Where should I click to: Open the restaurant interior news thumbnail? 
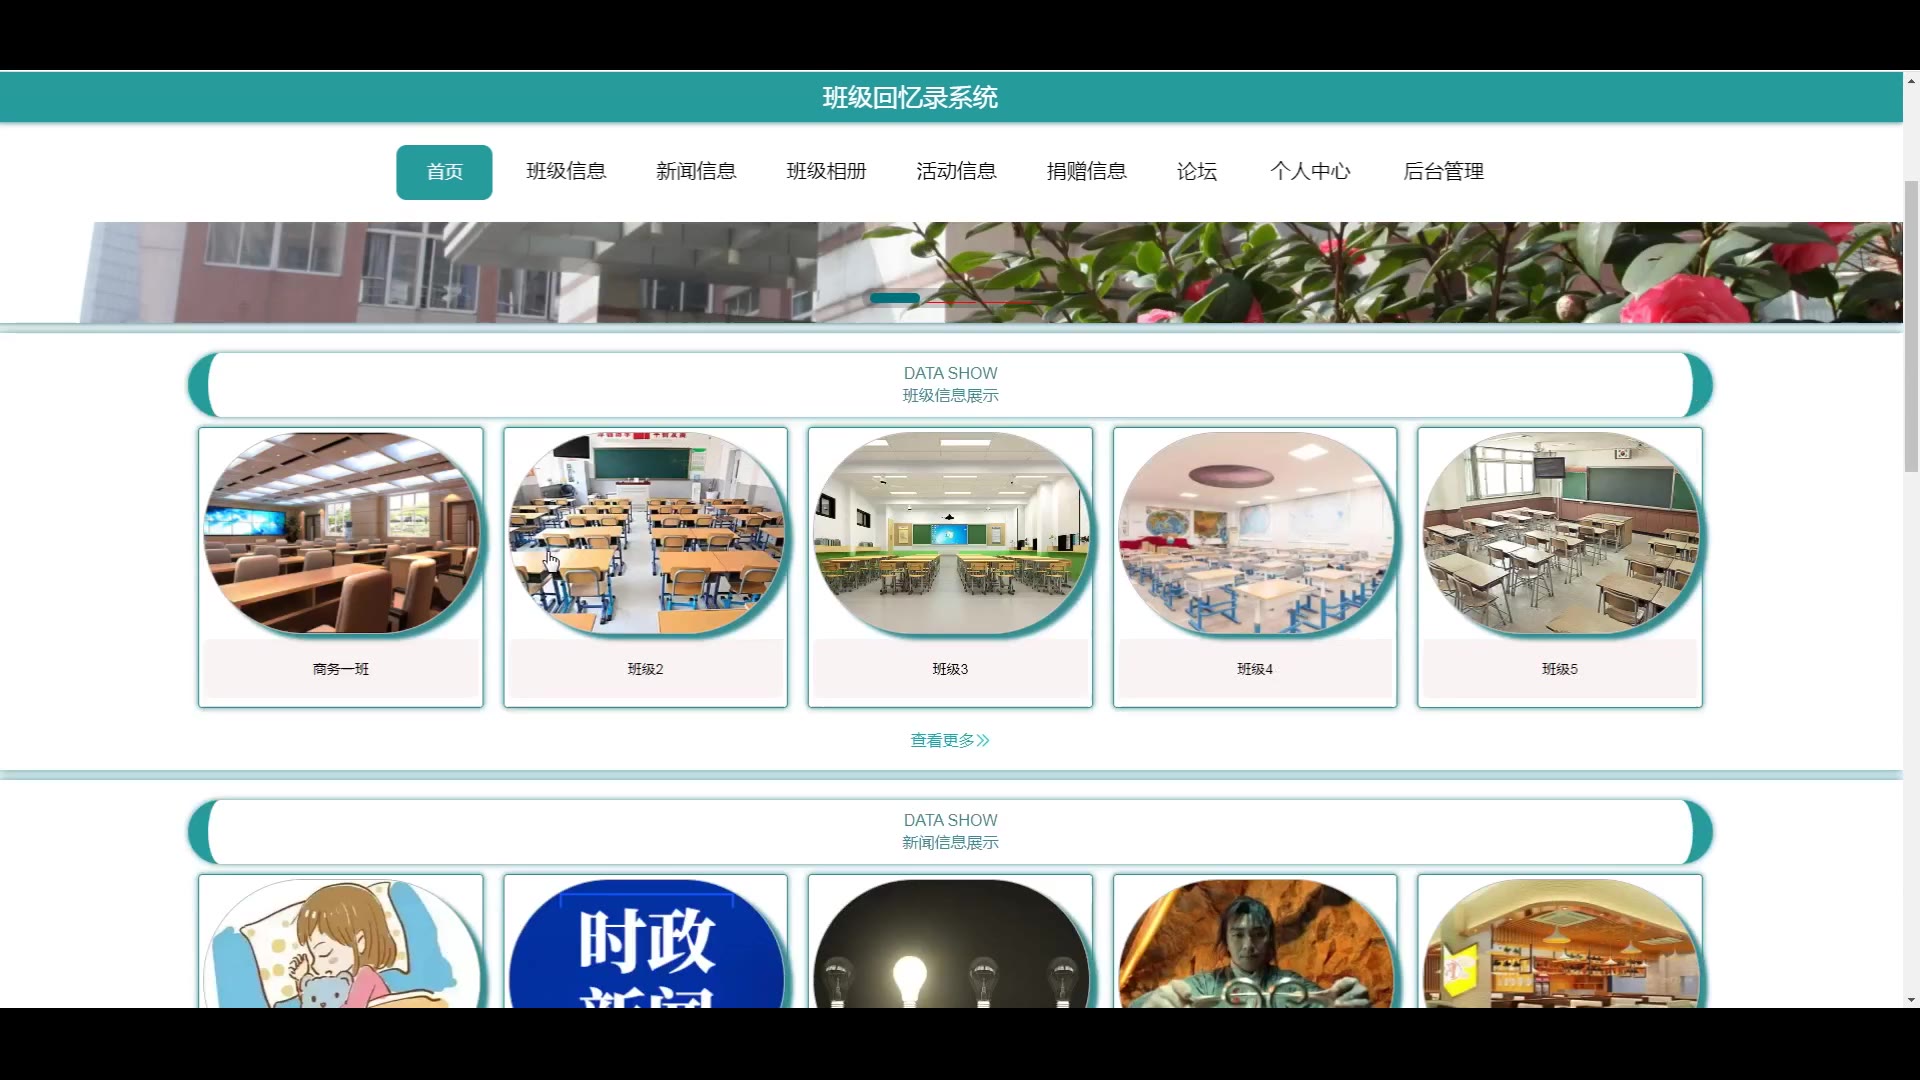point(1560,943)
